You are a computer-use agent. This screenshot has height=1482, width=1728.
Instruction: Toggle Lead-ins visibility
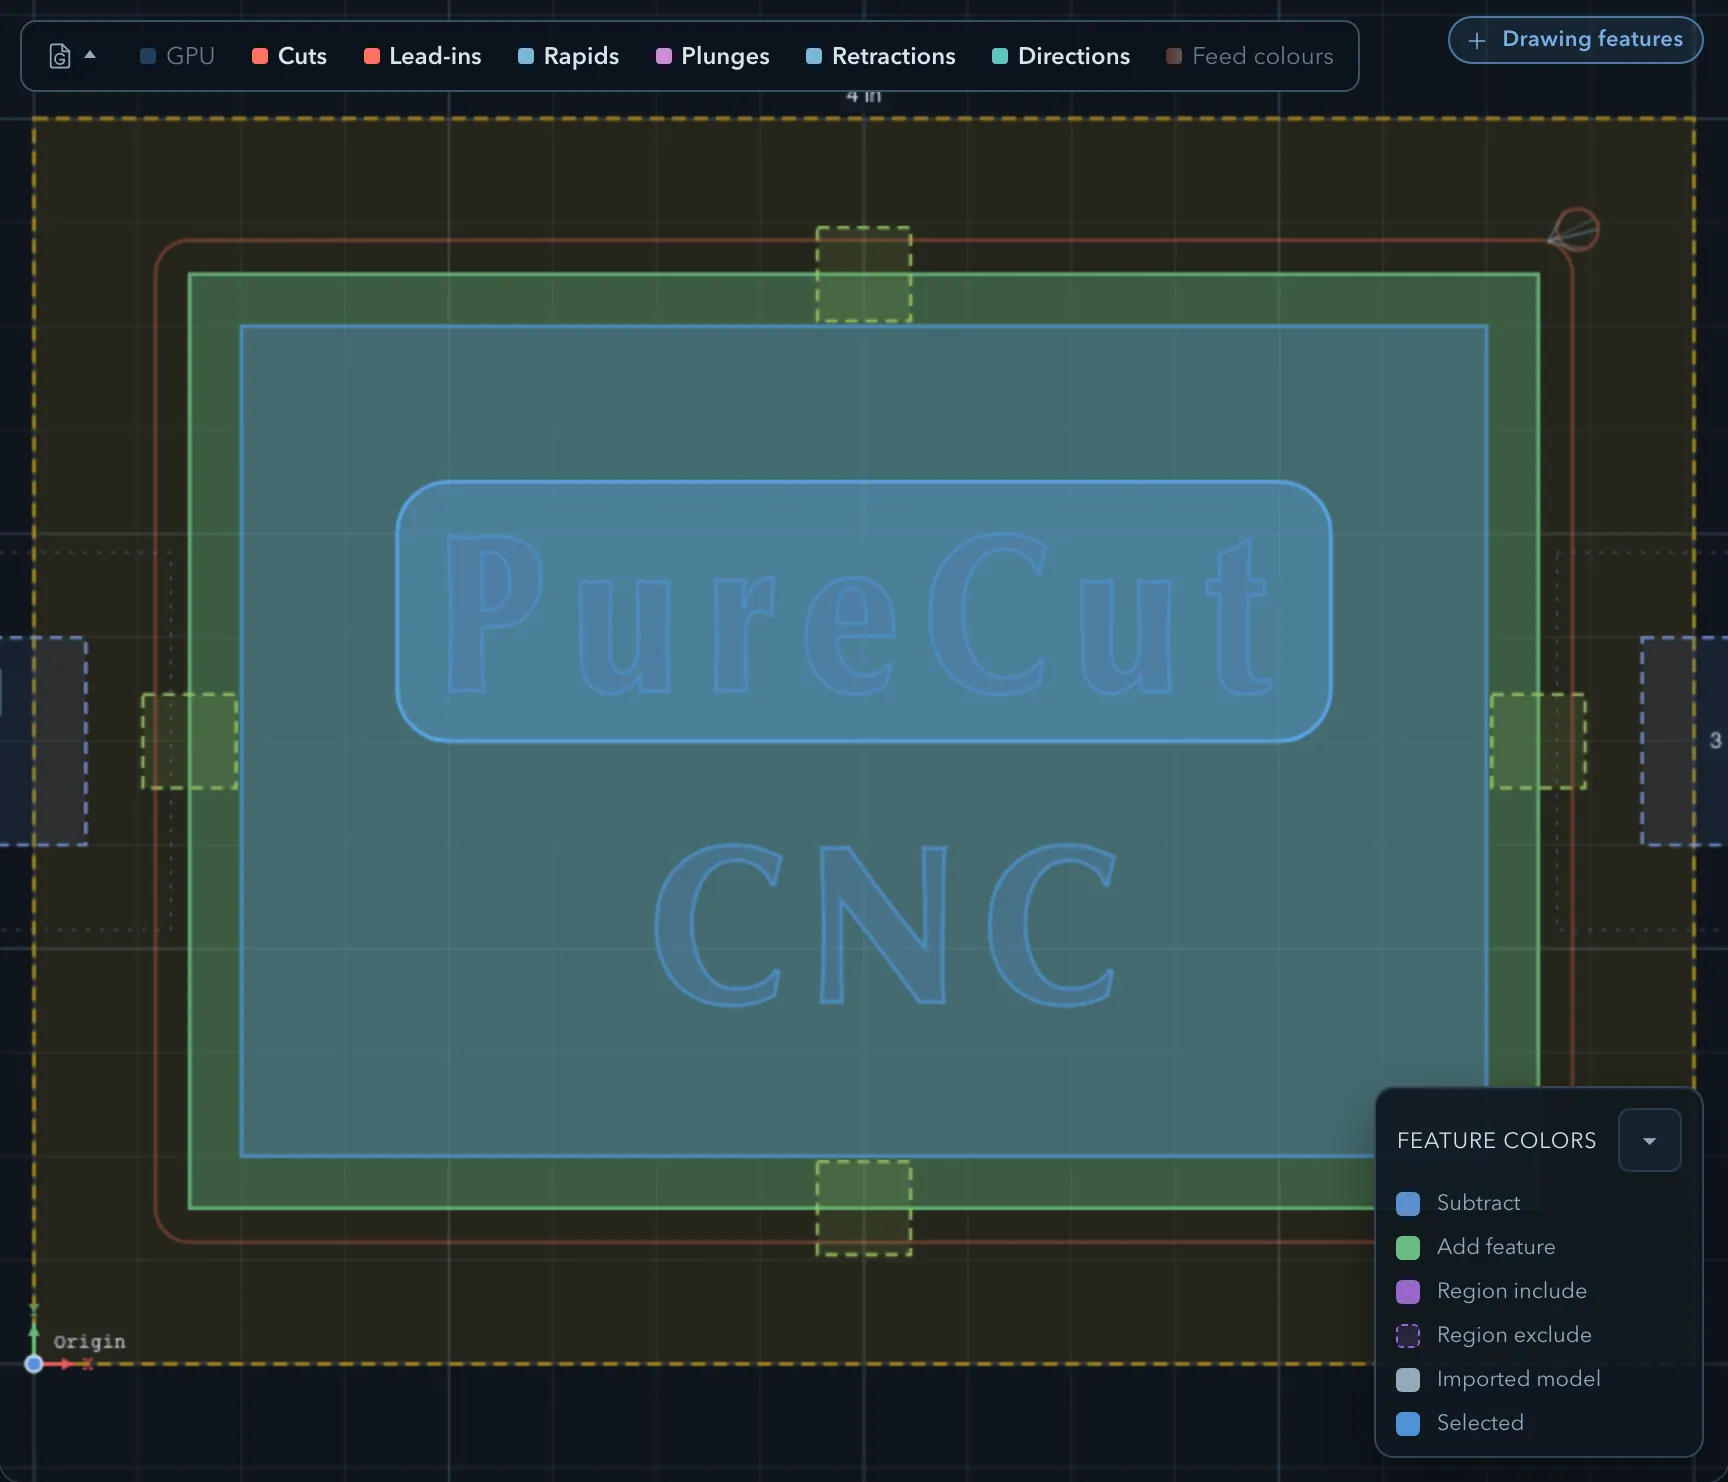pyautogui.click(x=423, y=56)
